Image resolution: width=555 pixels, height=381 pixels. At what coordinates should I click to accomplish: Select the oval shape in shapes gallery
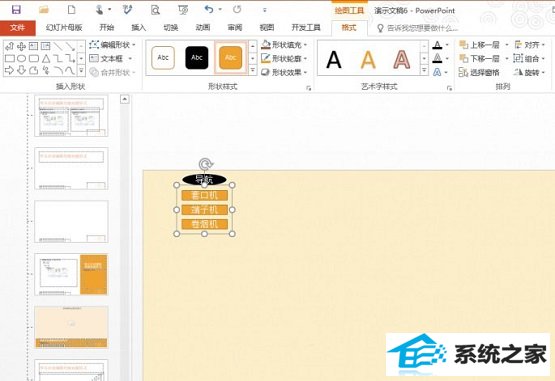coord(22,58)
